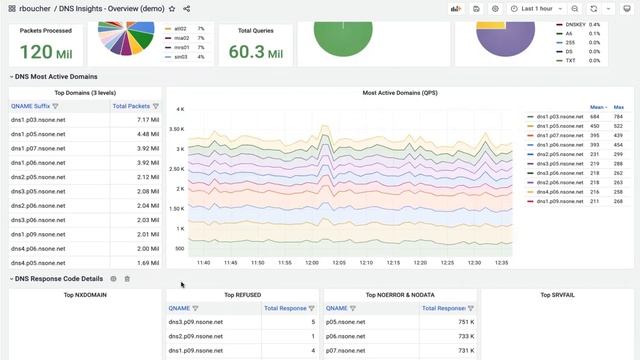This screenshot has height=360, width=640.
Task: Share the dashboard via share icon
Action: 187,9
